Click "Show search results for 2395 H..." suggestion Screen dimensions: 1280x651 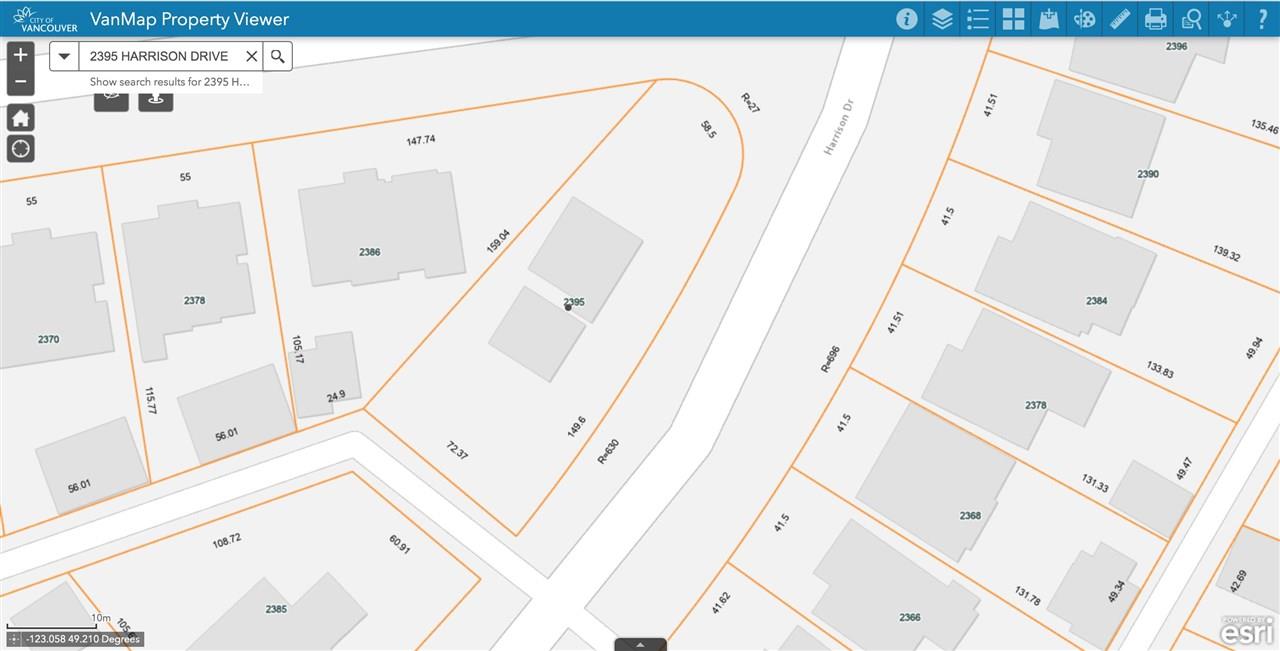point(170,82)
